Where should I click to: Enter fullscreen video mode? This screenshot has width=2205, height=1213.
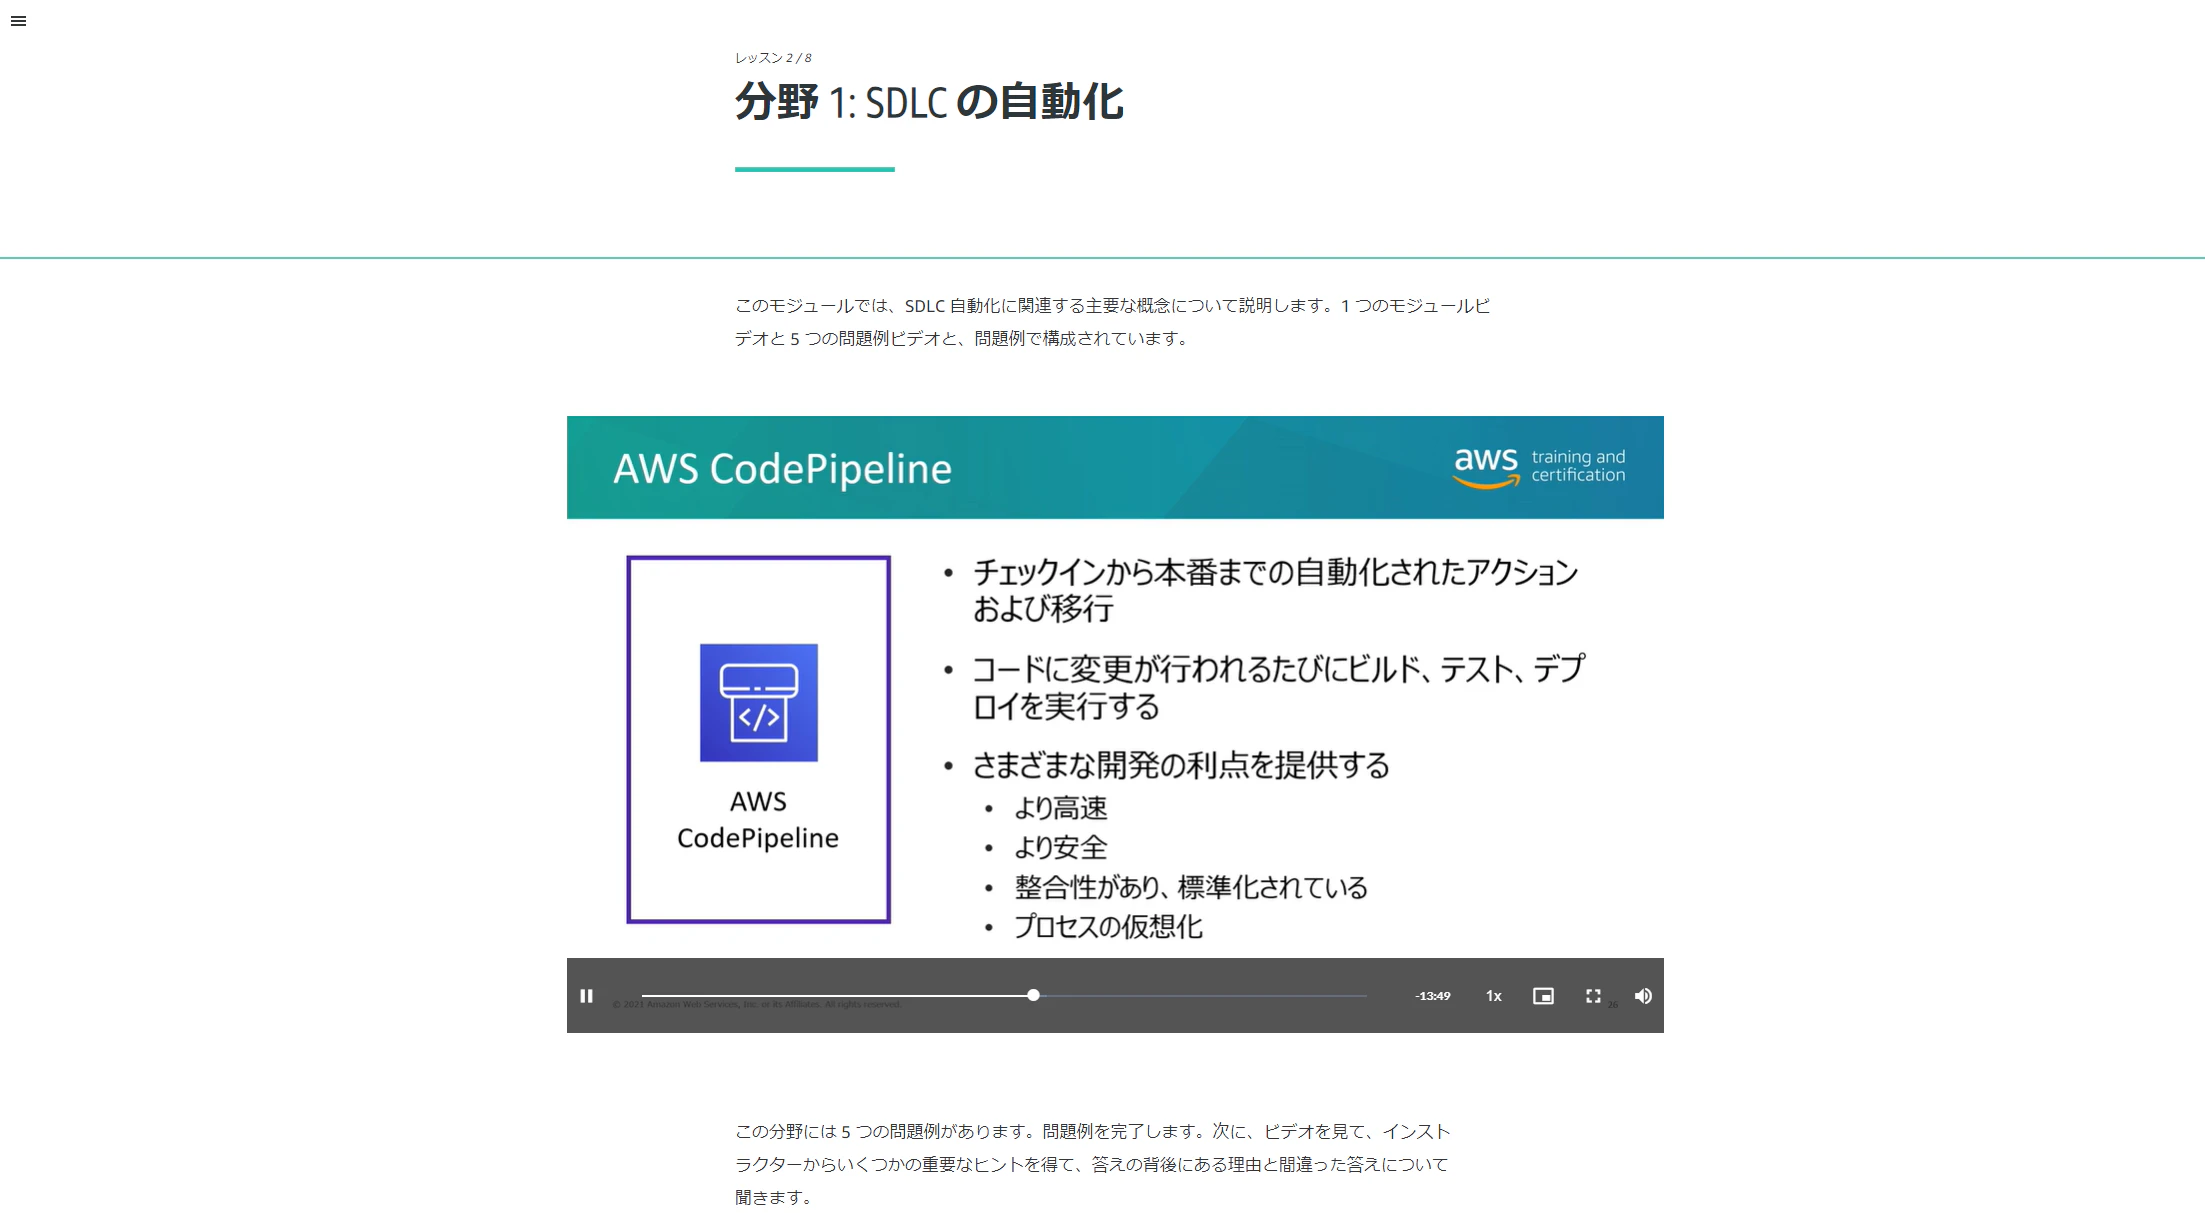(1593, 996)
